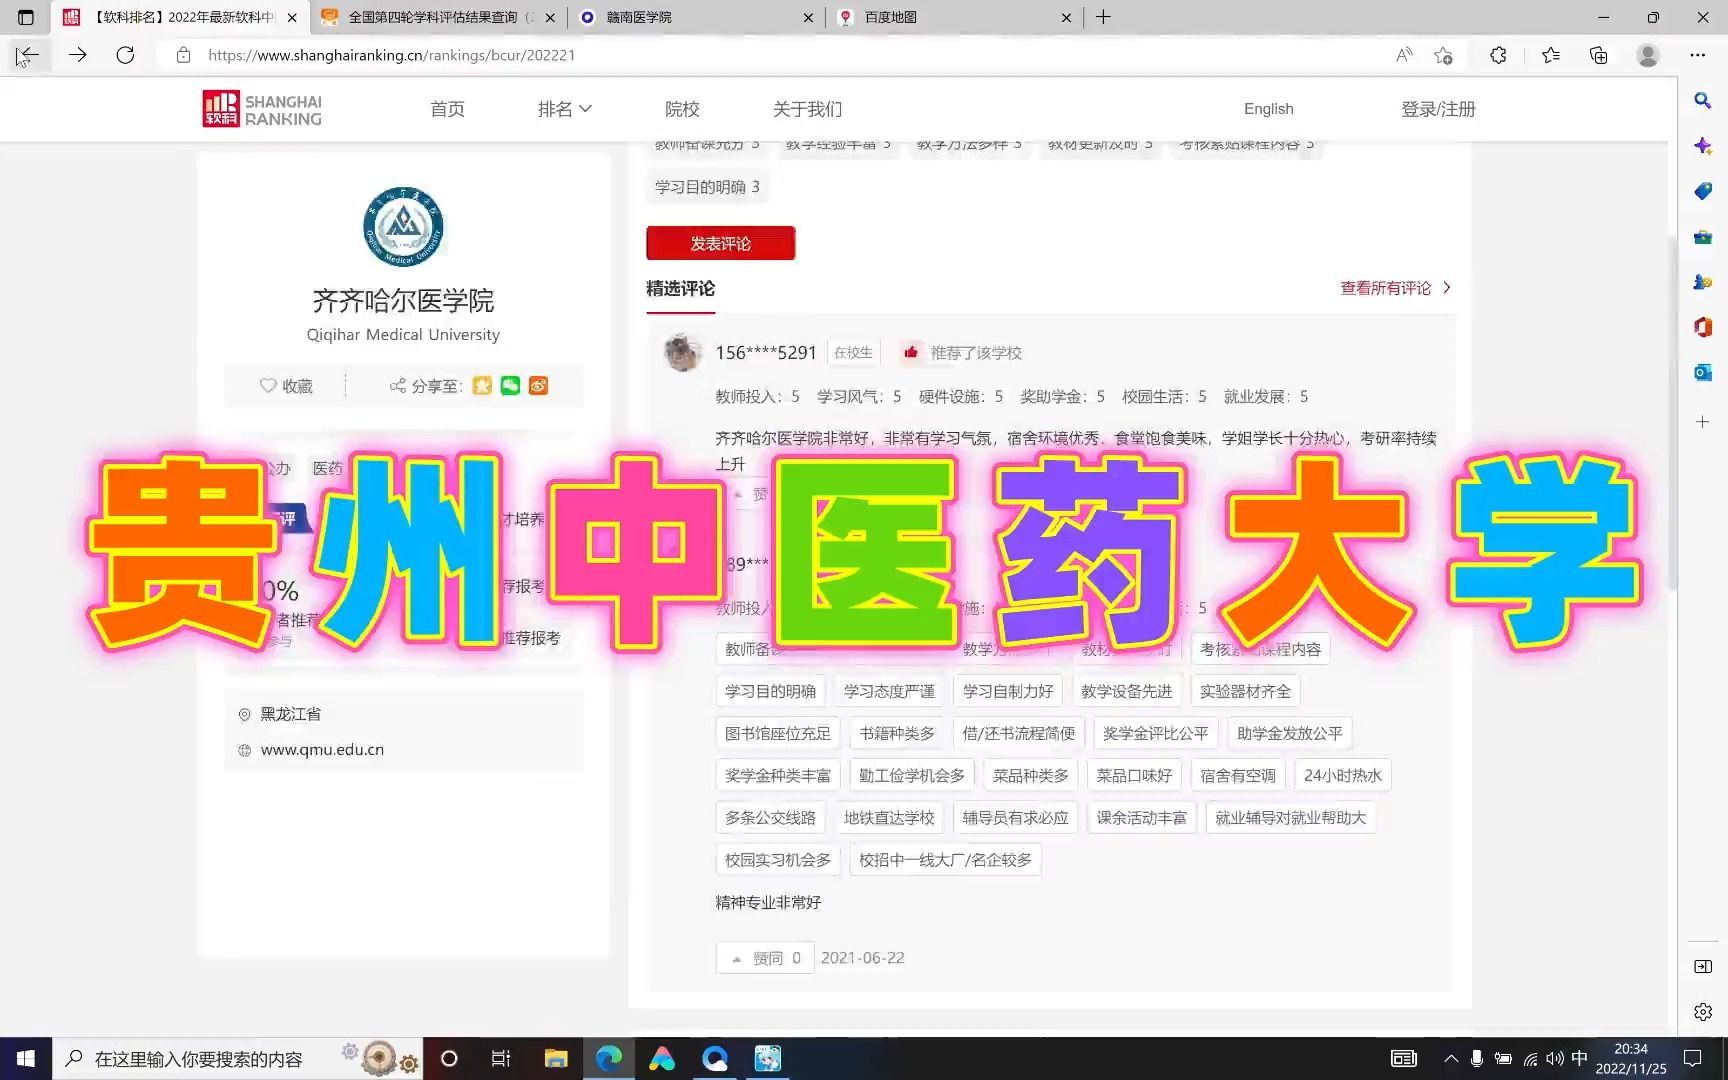Viewport: 1728px width, 1080px height.
Task: Add page to favorites star icon
Action: 1443,55
